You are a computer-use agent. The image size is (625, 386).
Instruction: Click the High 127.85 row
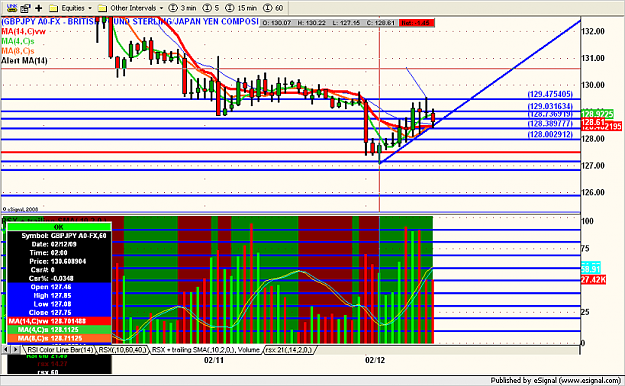pyautogui.click(x=59, y=295)
